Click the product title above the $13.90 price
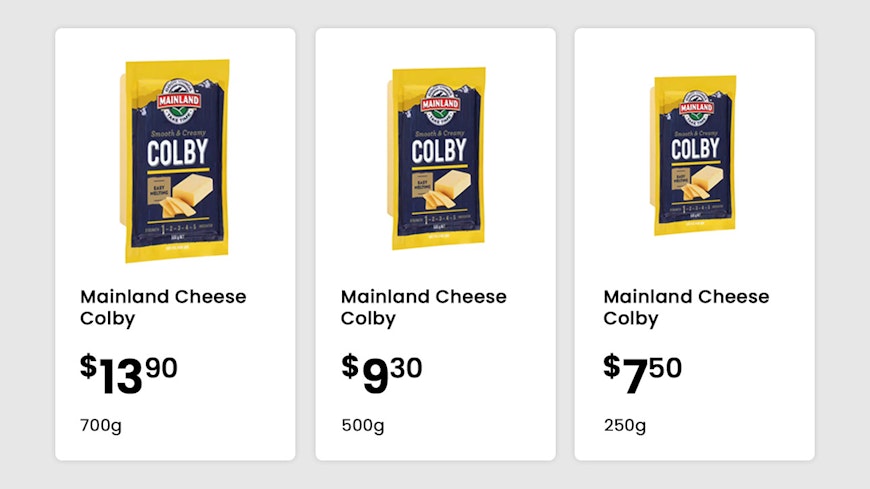The image size is (870, 489). click(x=163, y=307)
